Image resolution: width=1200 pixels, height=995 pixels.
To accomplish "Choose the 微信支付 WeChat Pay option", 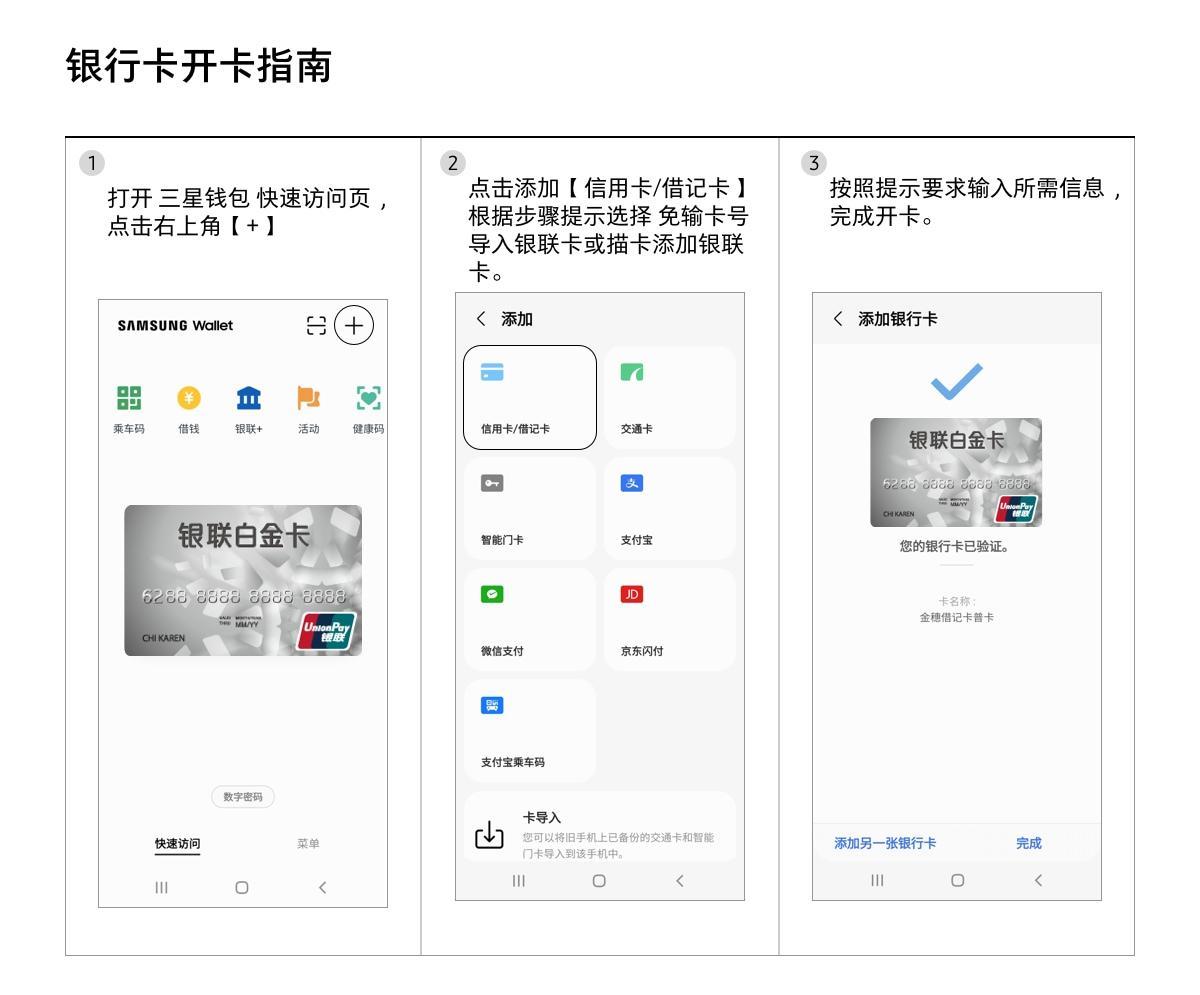I will tap(530, 620).
